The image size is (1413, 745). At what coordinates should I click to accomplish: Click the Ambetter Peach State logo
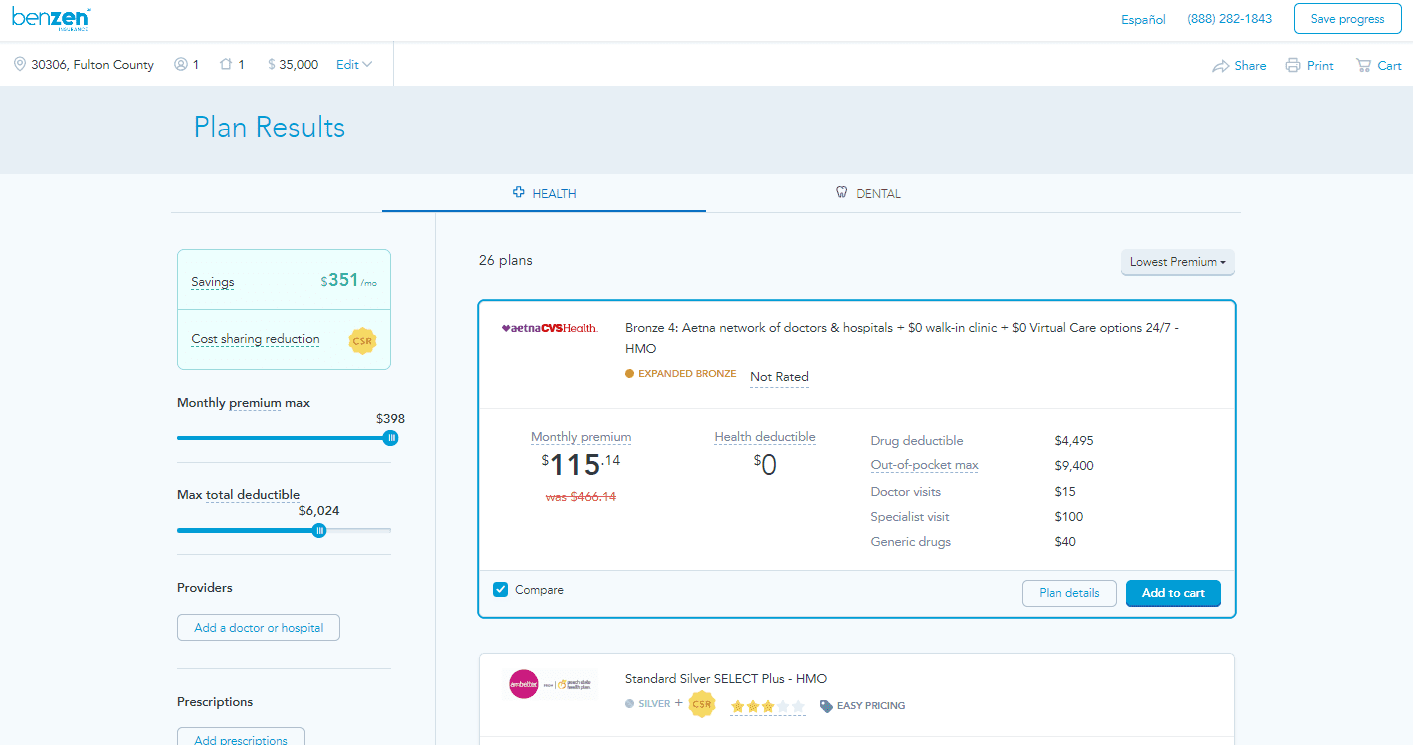[x=552, y=684]
